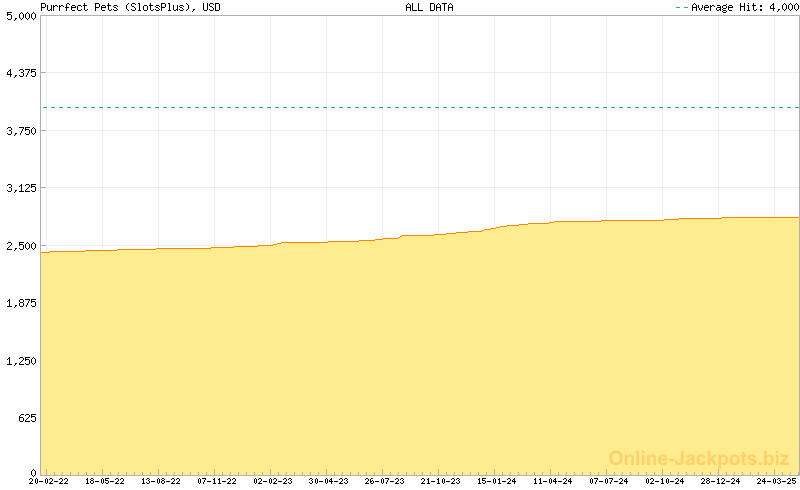Click the 20-02-22 date on the x-axis

pyautogui.click(x=49, y=481)
